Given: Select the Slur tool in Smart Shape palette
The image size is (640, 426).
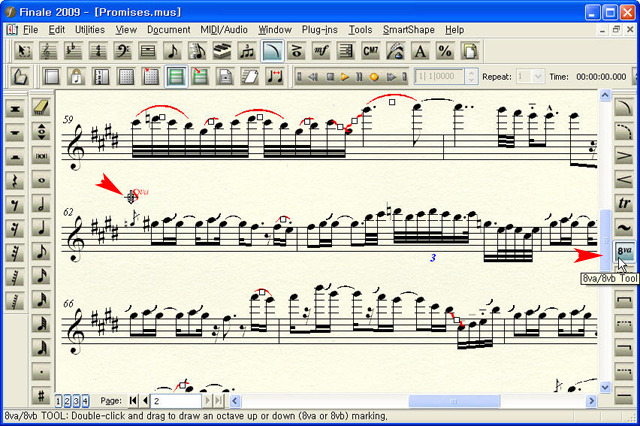Looking at the screenshot, I should click(624, 108).
